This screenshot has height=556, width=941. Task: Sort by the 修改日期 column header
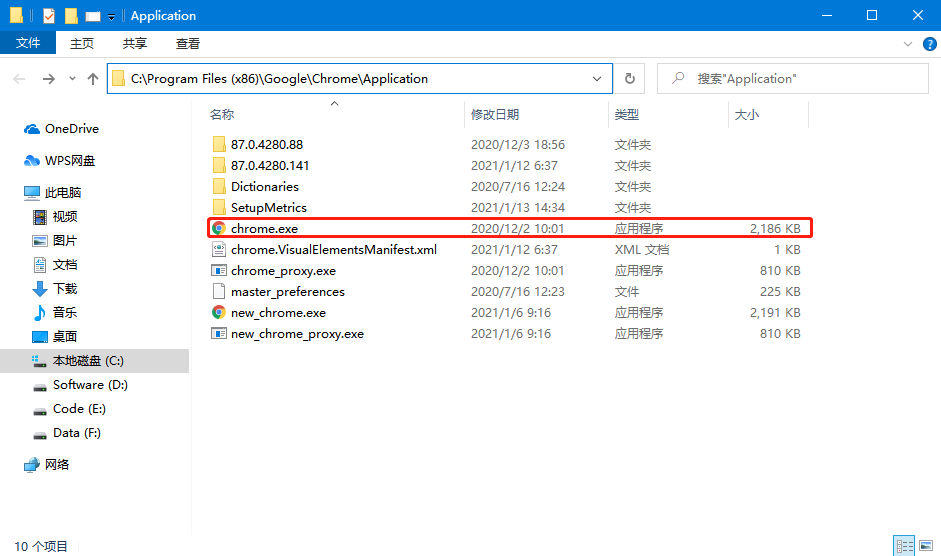[x=495, y=114]
